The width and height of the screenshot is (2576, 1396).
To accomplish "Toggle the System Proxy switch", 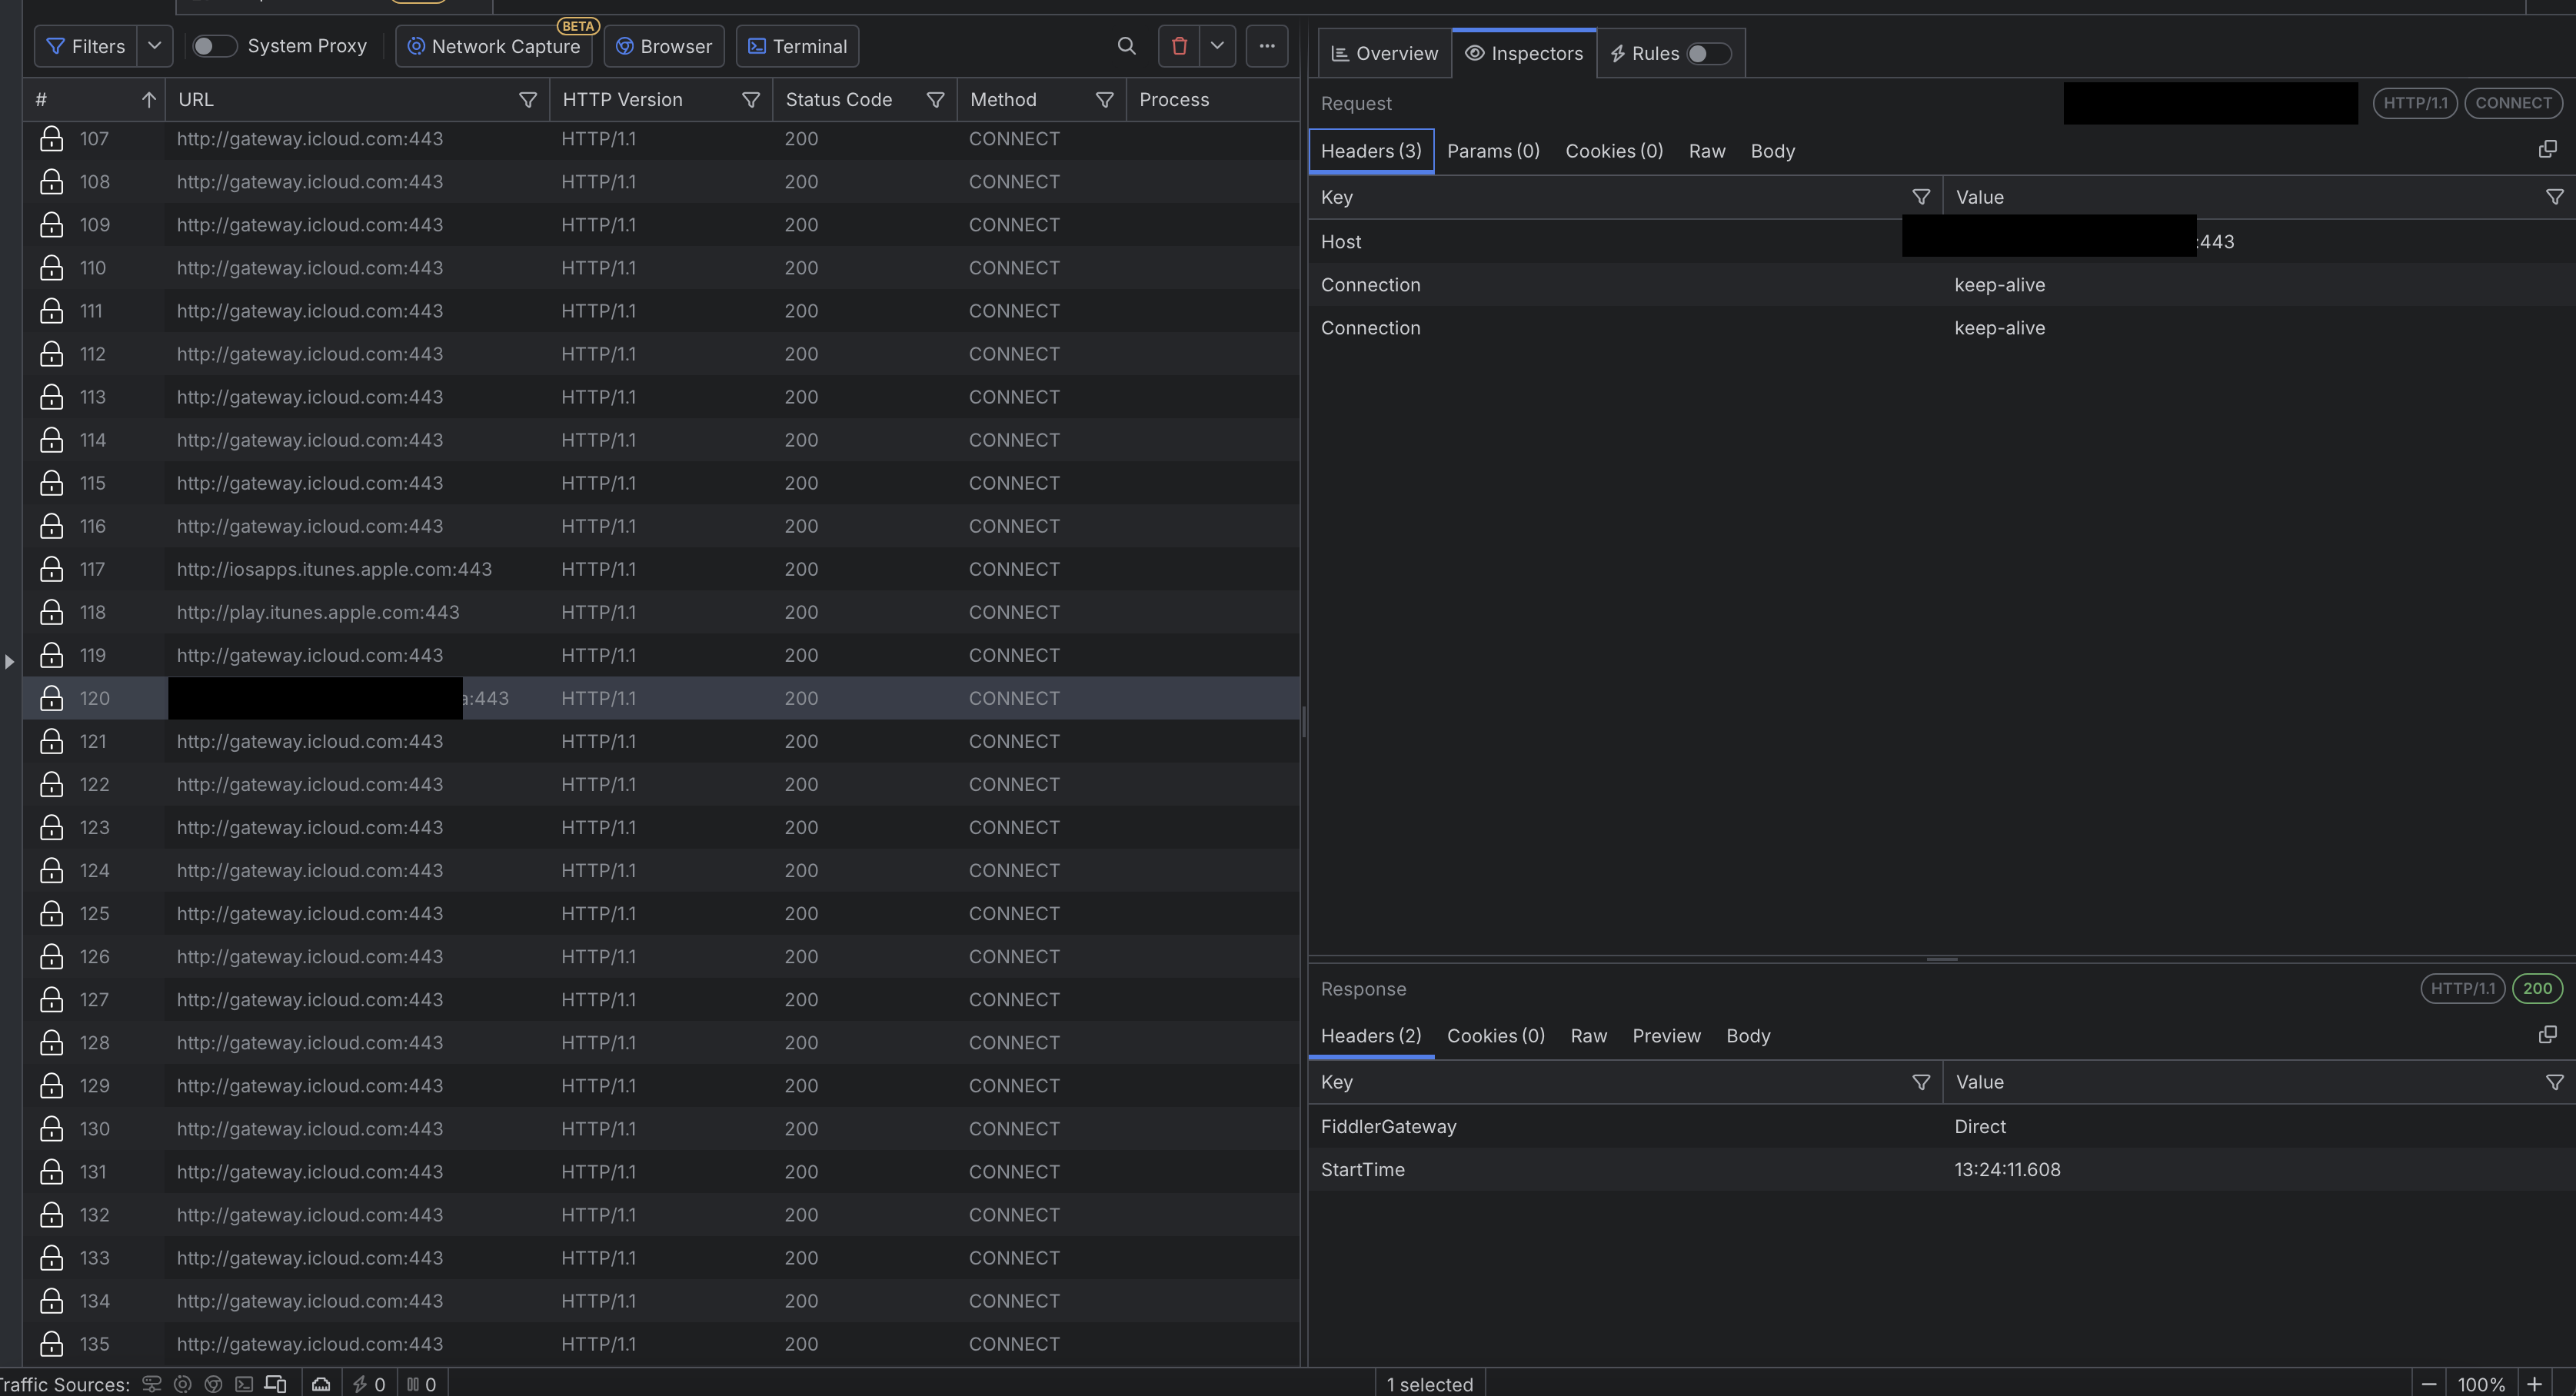I will (x=214, y=46).
